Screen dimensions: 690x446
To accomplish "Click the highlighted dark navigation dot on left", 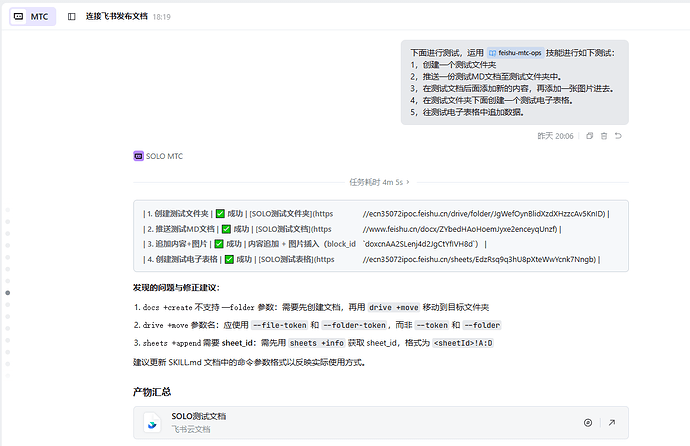I will coord(7,293).
